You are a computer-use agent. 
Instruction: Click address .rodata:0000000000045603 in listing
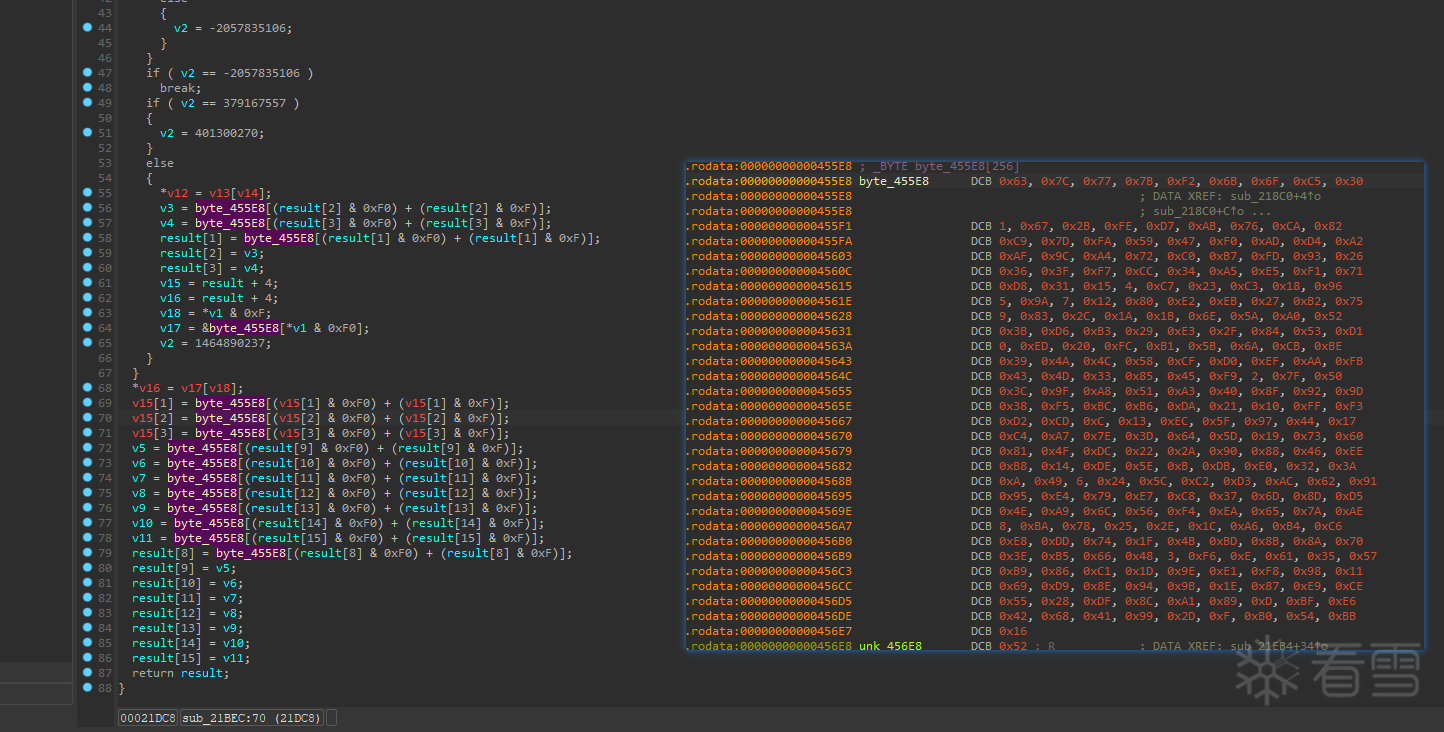pos(769,256)
